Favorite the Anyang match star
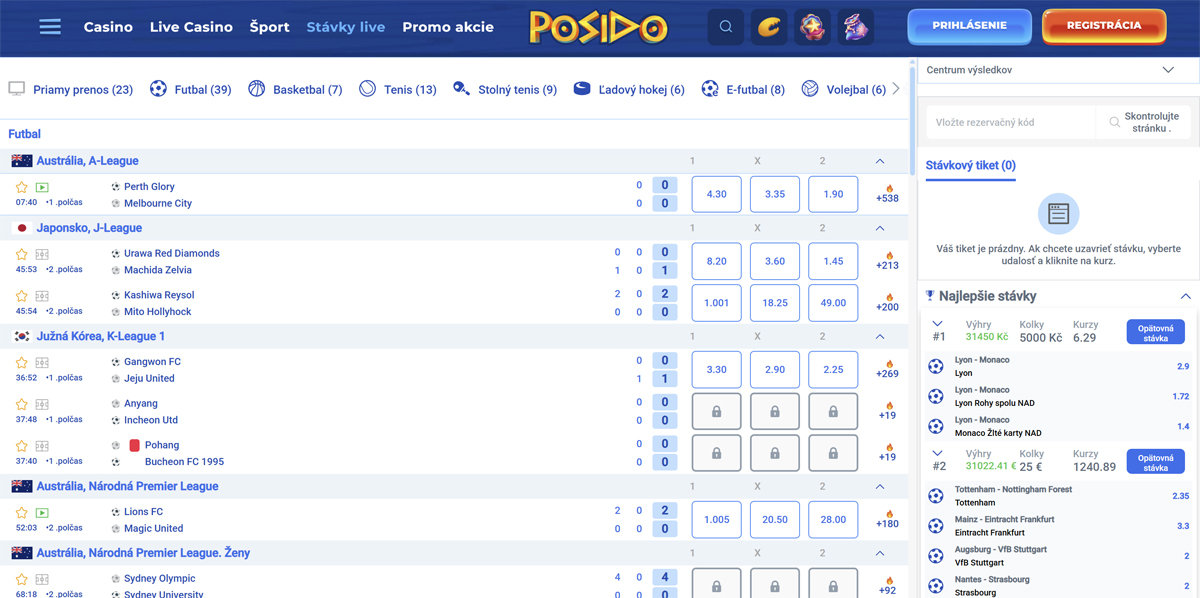Viewport: 1200px width, 598px height. tap(22, 404)
